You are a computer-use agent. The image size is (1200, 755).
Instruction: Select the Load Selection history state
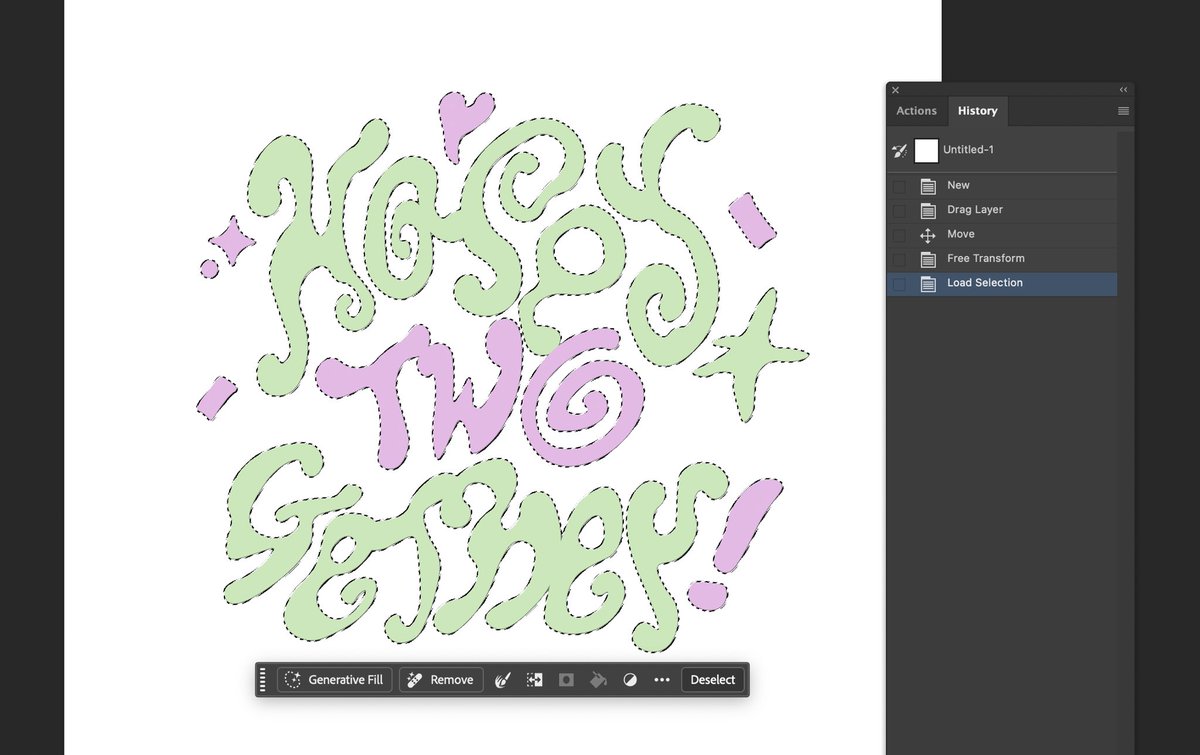(x=1002, y=283)
